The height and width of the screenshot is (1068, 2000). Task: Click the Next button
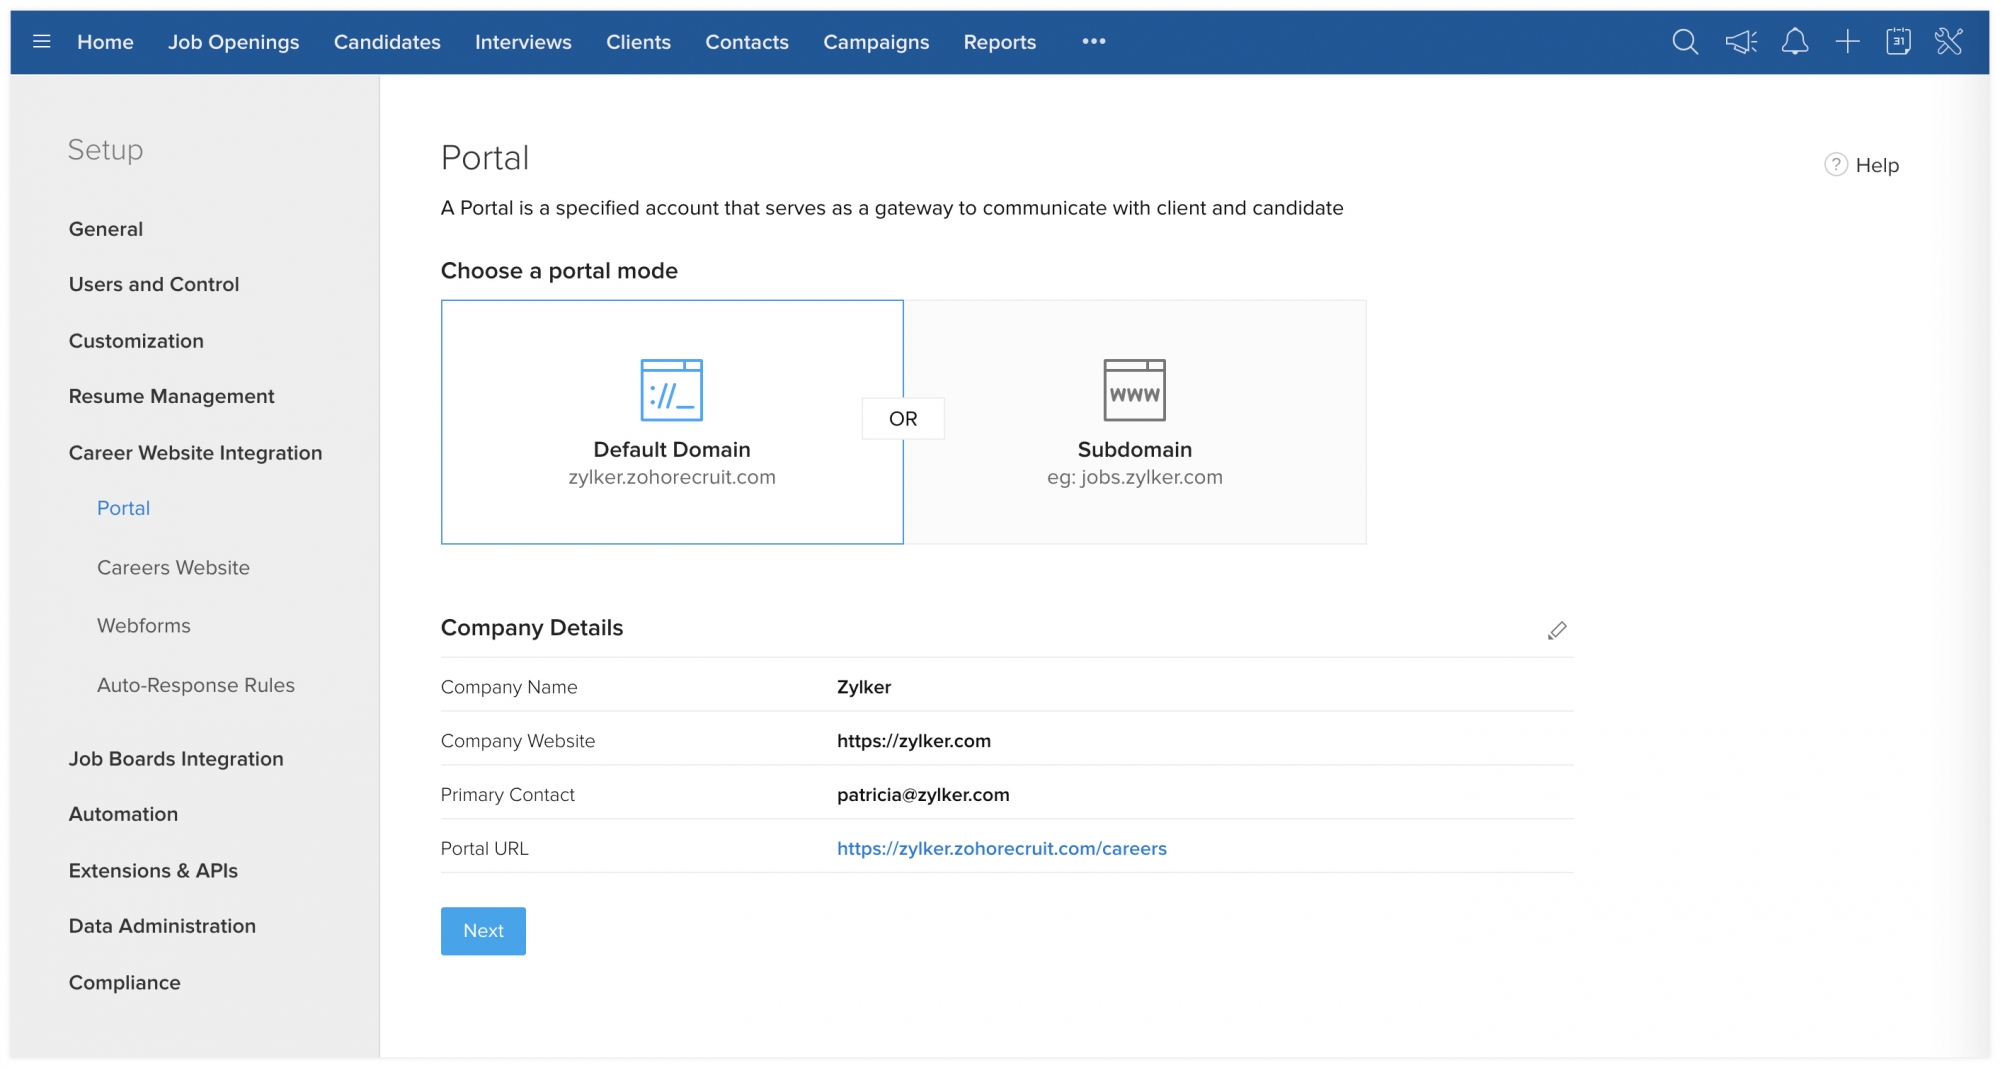[x=483, y=931]
